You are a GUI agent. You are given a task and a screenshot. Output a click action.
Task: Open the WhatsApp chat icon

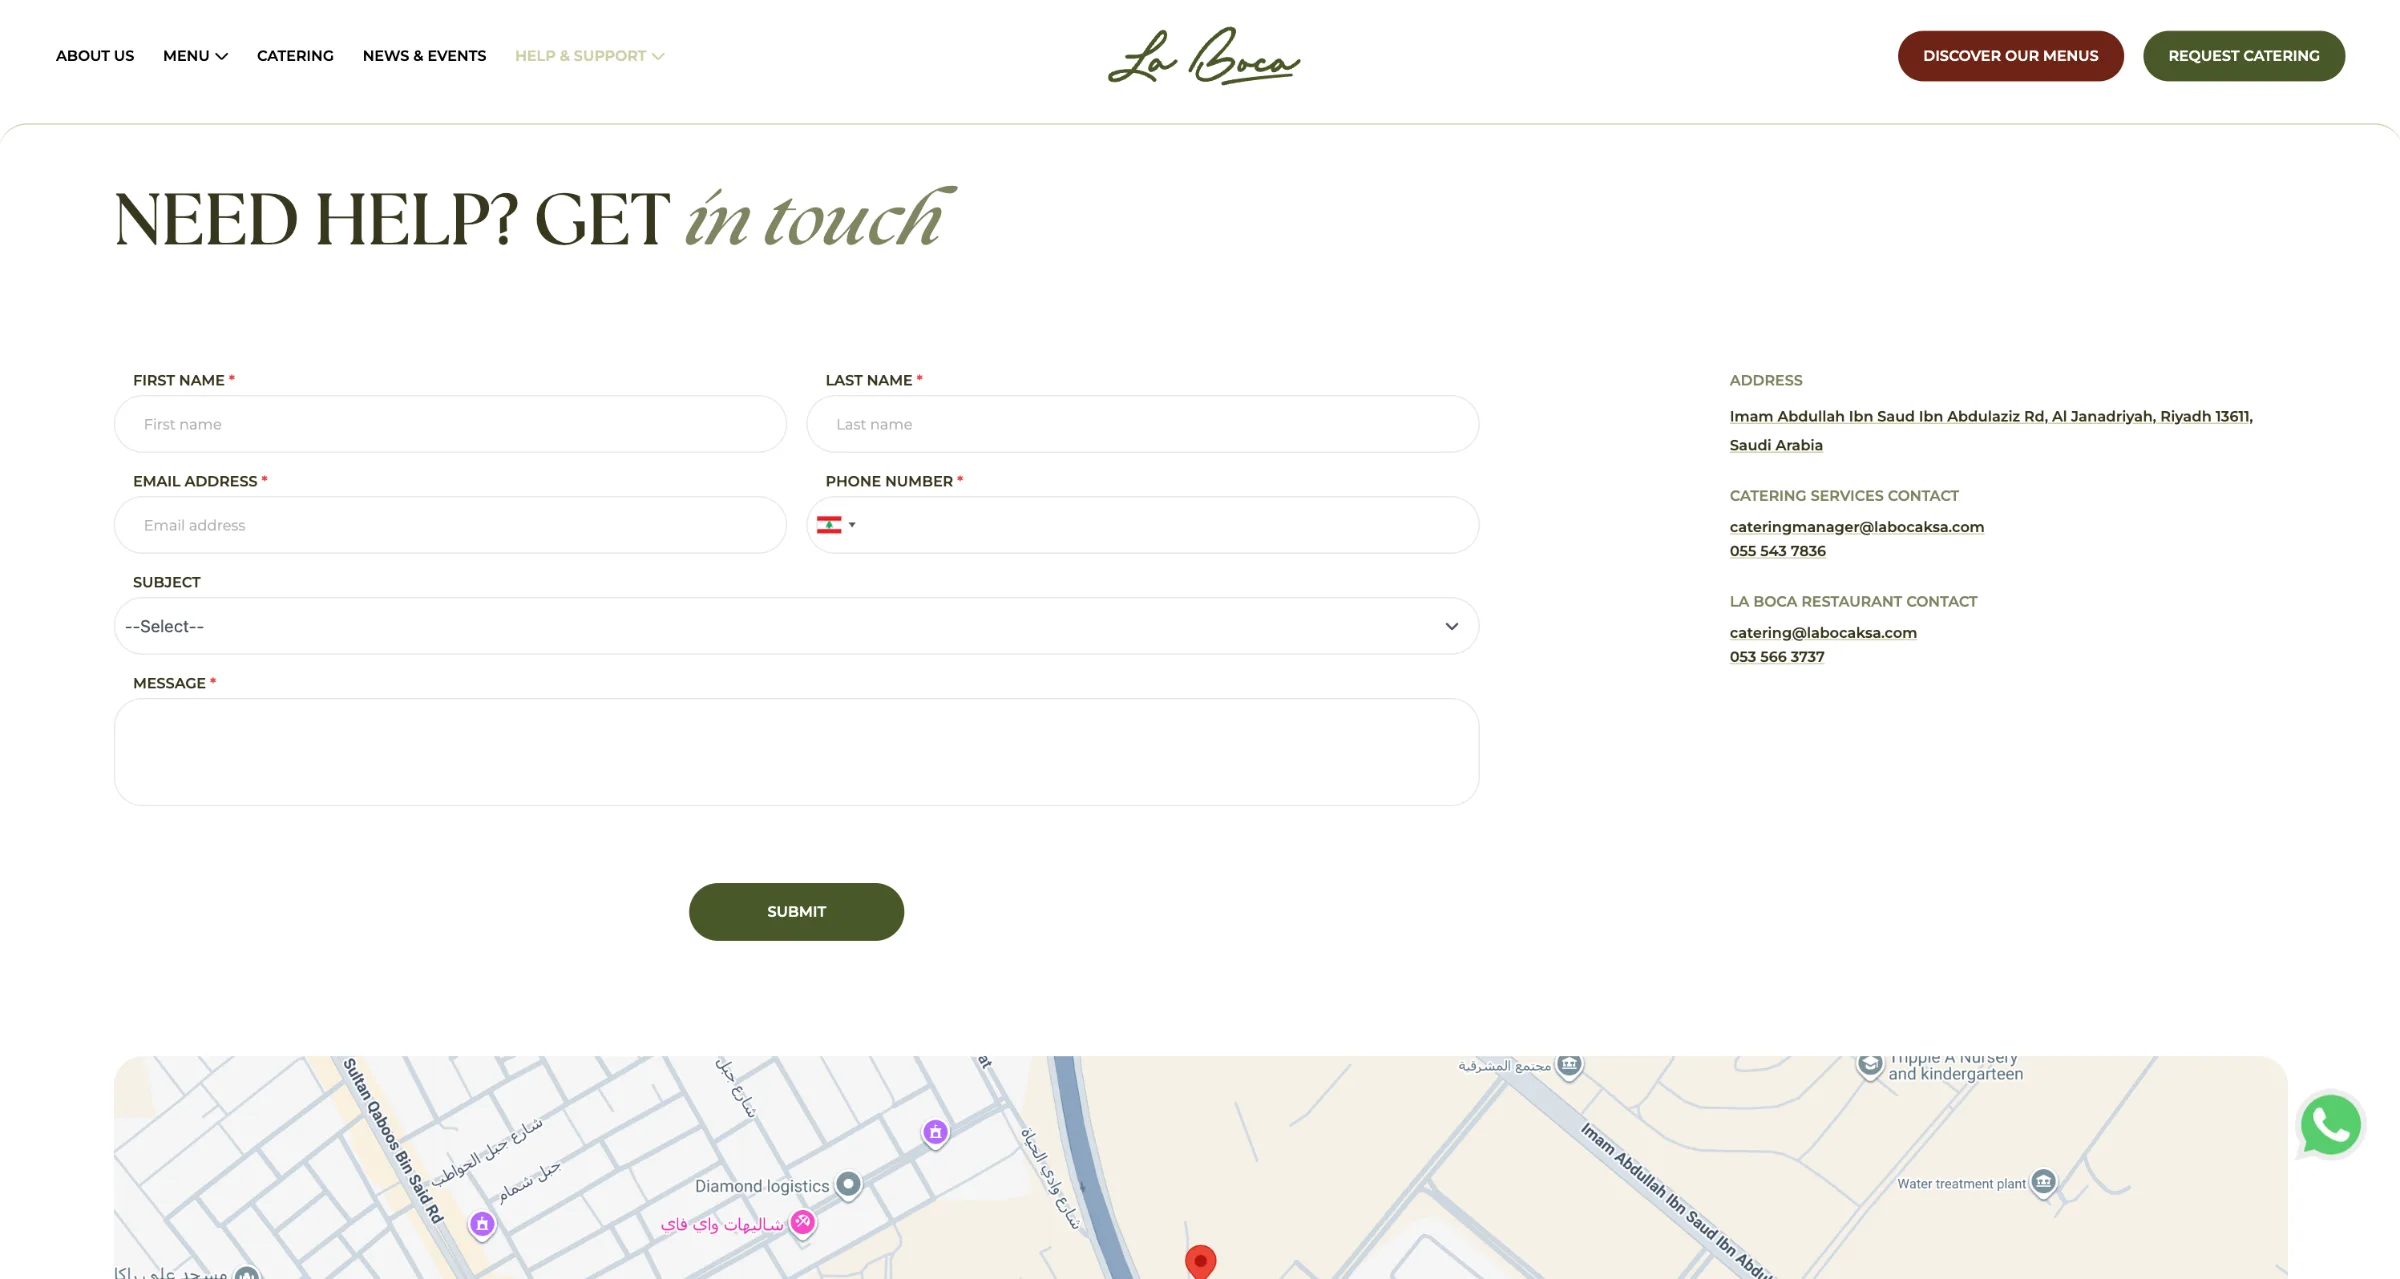tap(2331, 1125)
